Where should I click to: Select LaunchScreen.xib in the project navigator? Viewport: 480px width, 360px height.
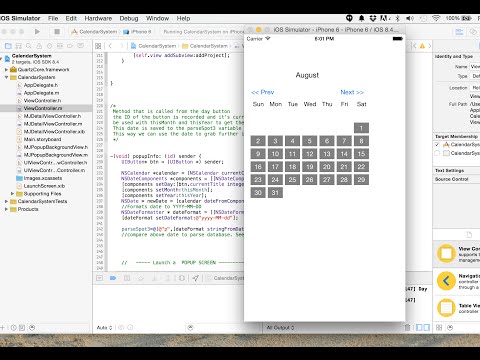44,186
